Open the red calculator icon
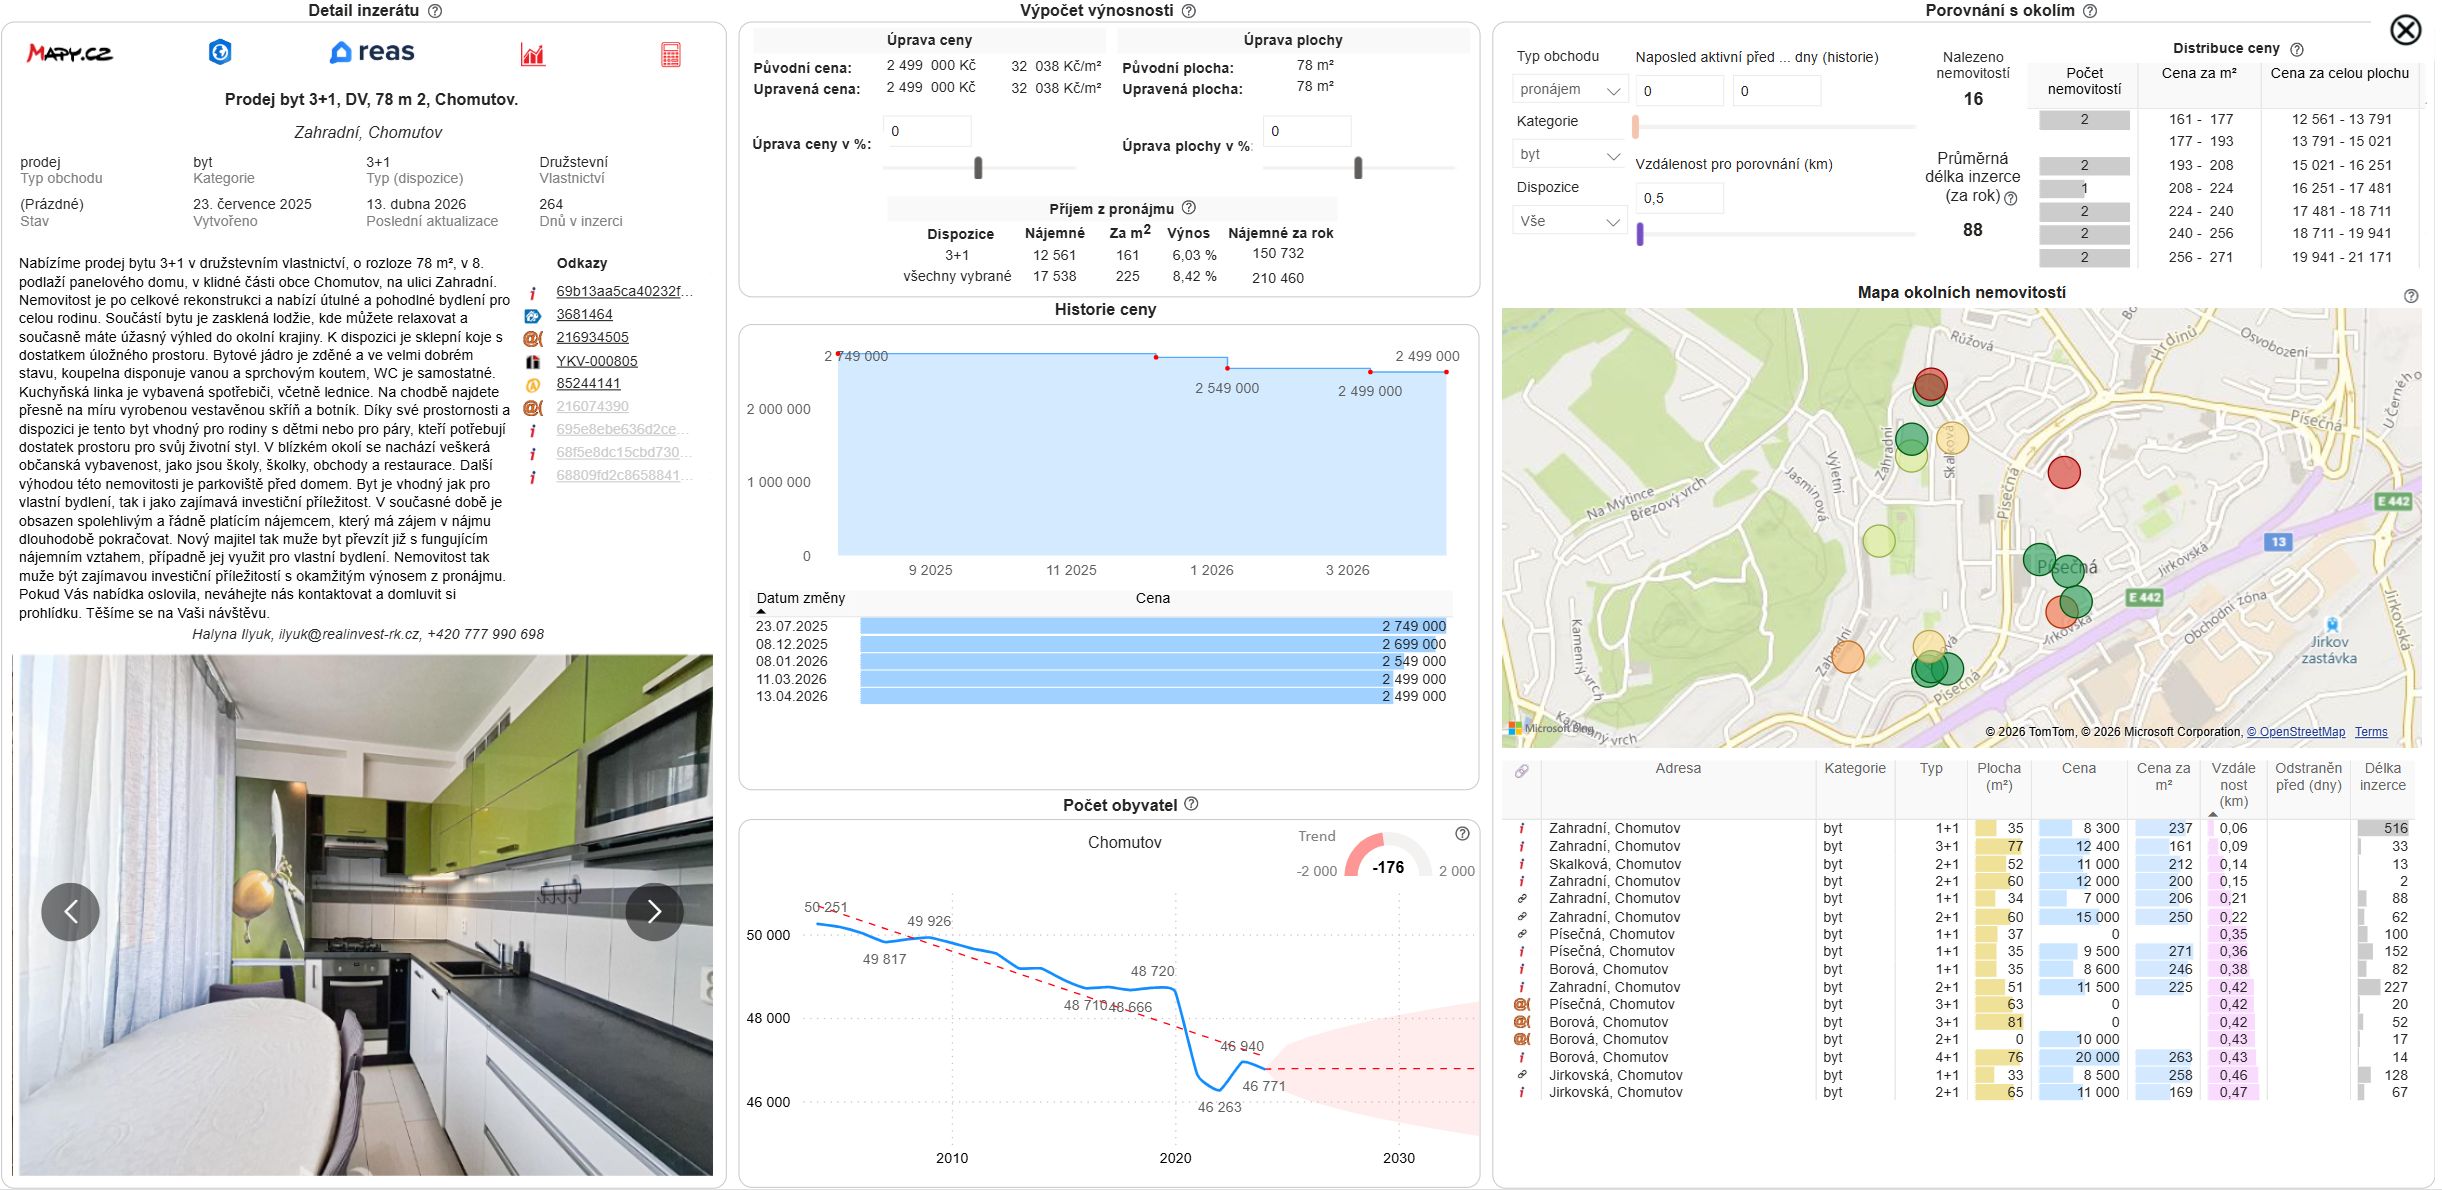 click(x=671, y=54)
